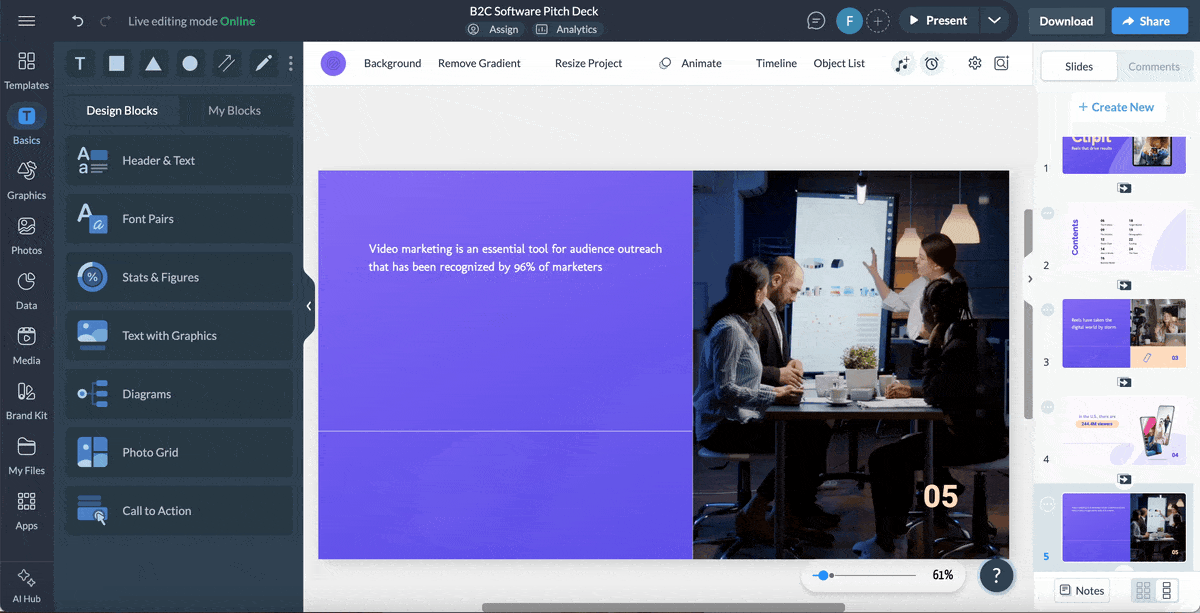Select the Rectangle shape tool
Image resolution: width=1200 pixels, height=613 pixels.
click(116, 63)
